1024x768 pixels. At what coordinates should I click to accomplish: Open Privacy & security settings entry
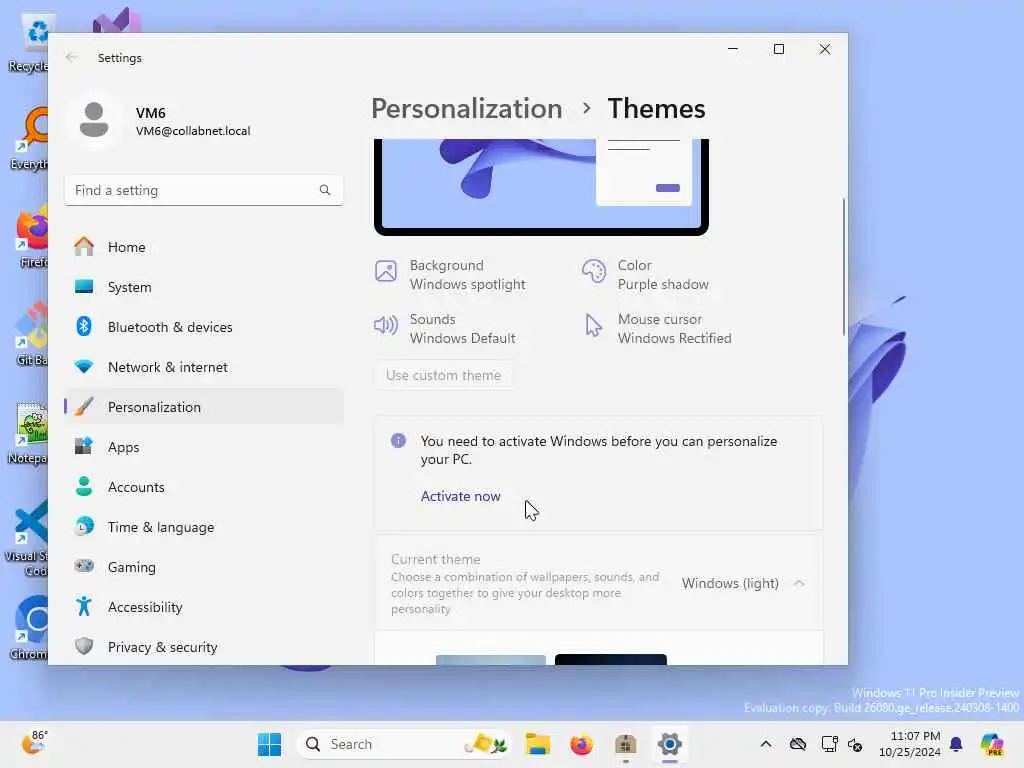204,647
